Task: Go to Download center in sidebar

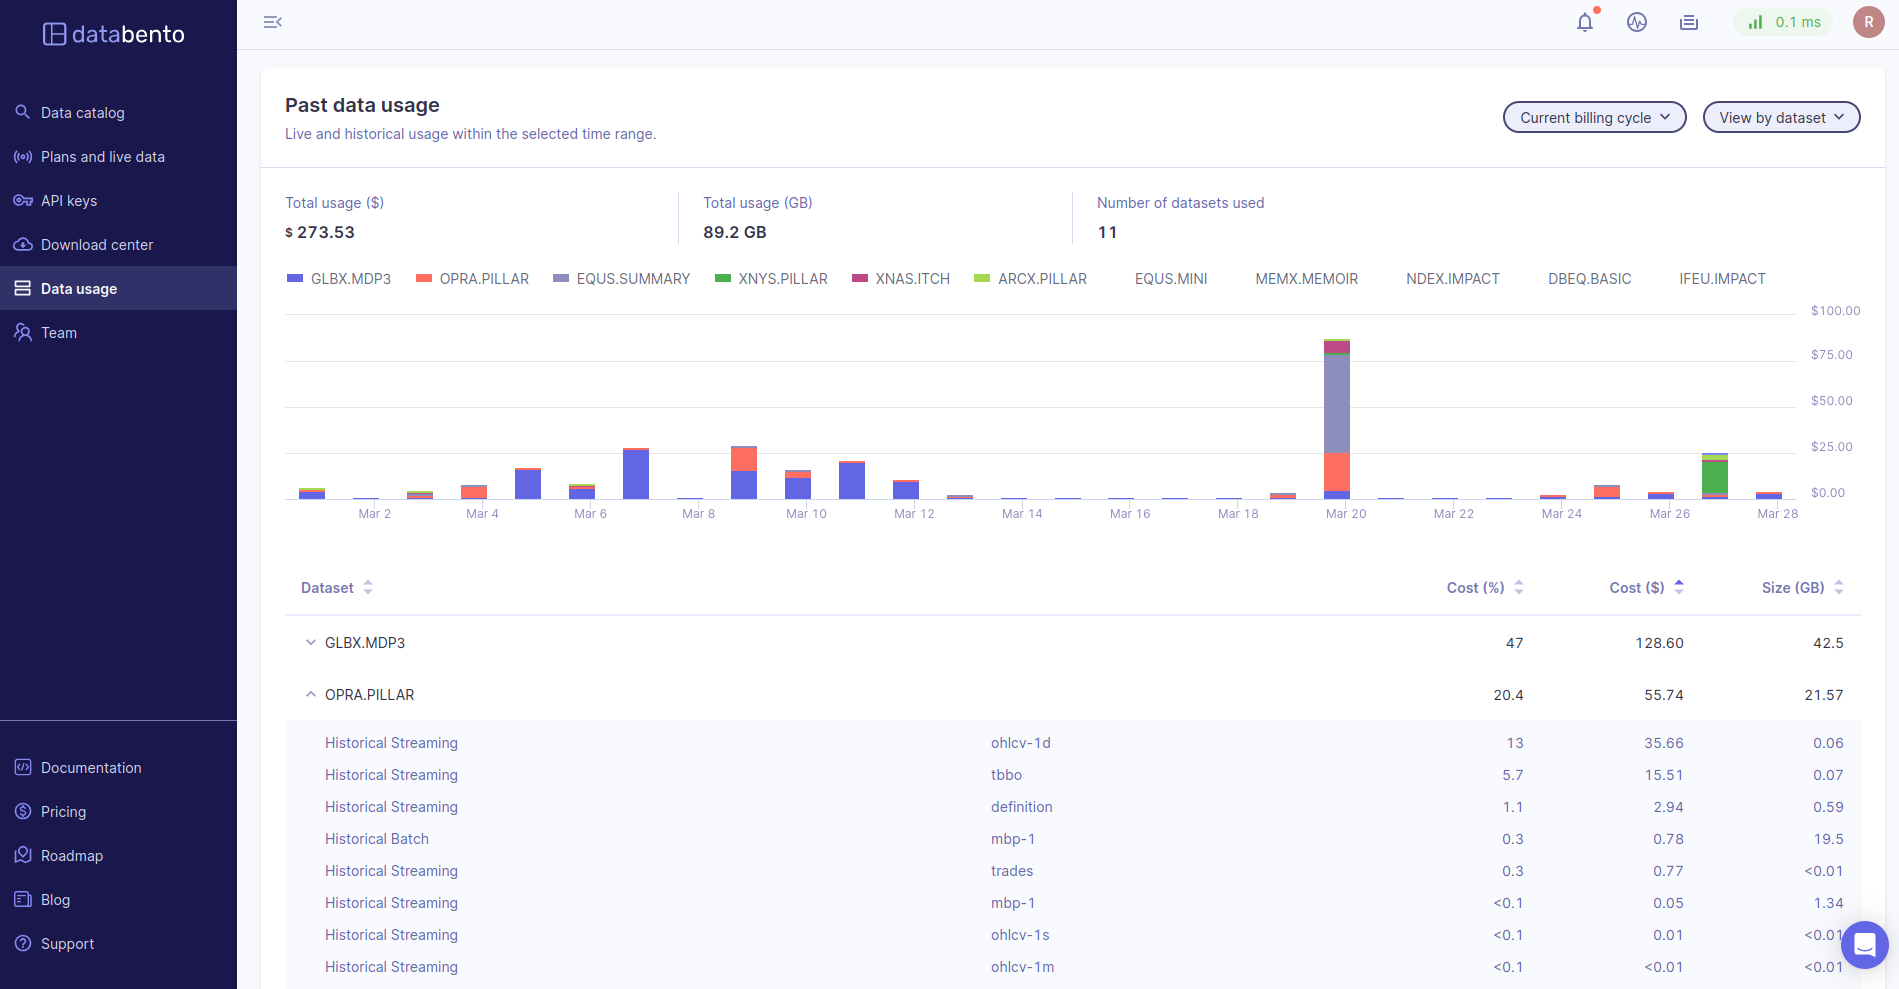Action: pos(97,245)
